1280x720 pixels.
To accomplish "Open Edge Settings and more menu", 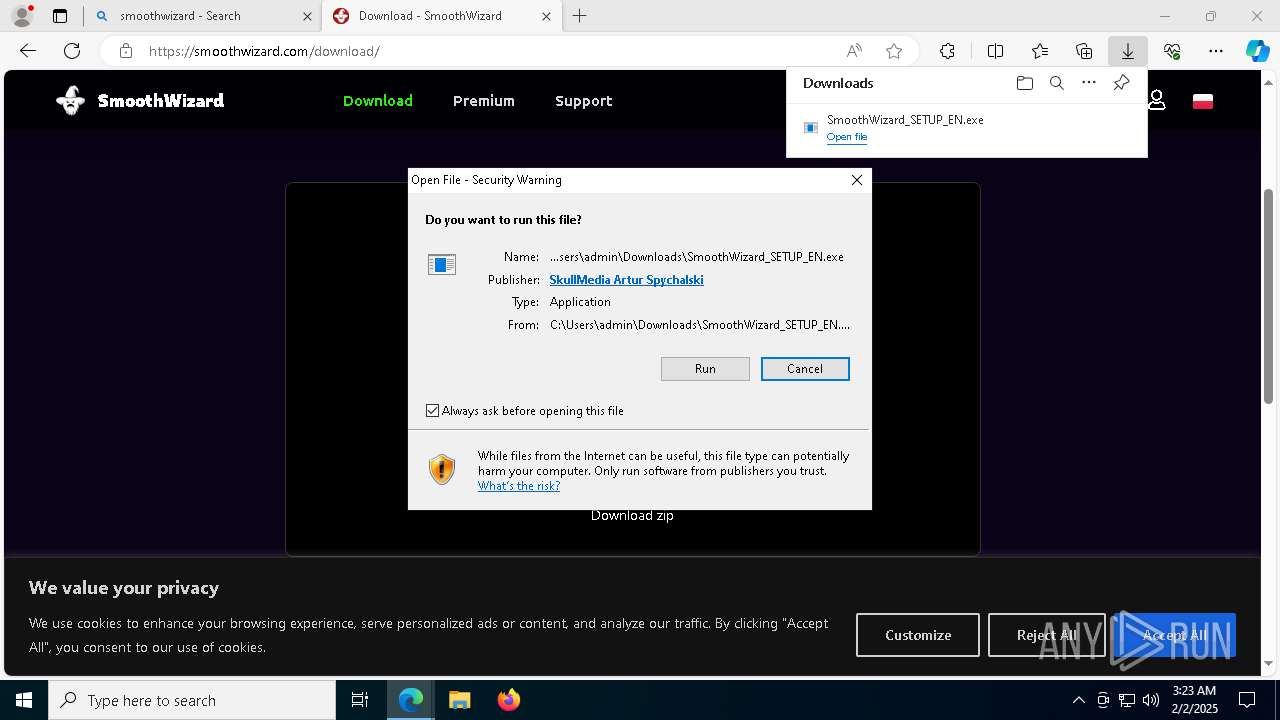I will click(x=1216, y=51).
